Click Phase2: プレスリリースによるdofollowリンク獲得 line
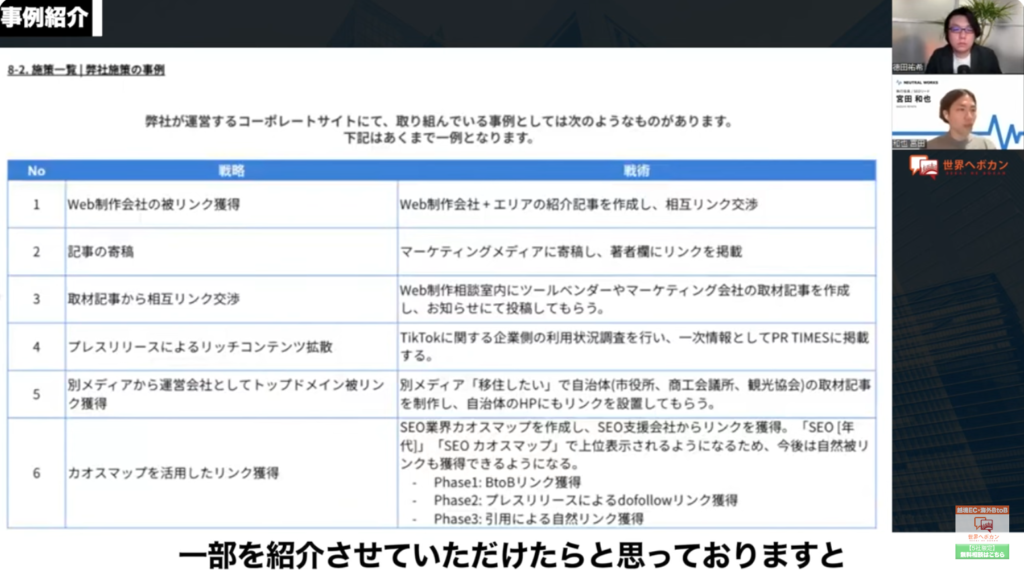 click(x=585, y=500)
